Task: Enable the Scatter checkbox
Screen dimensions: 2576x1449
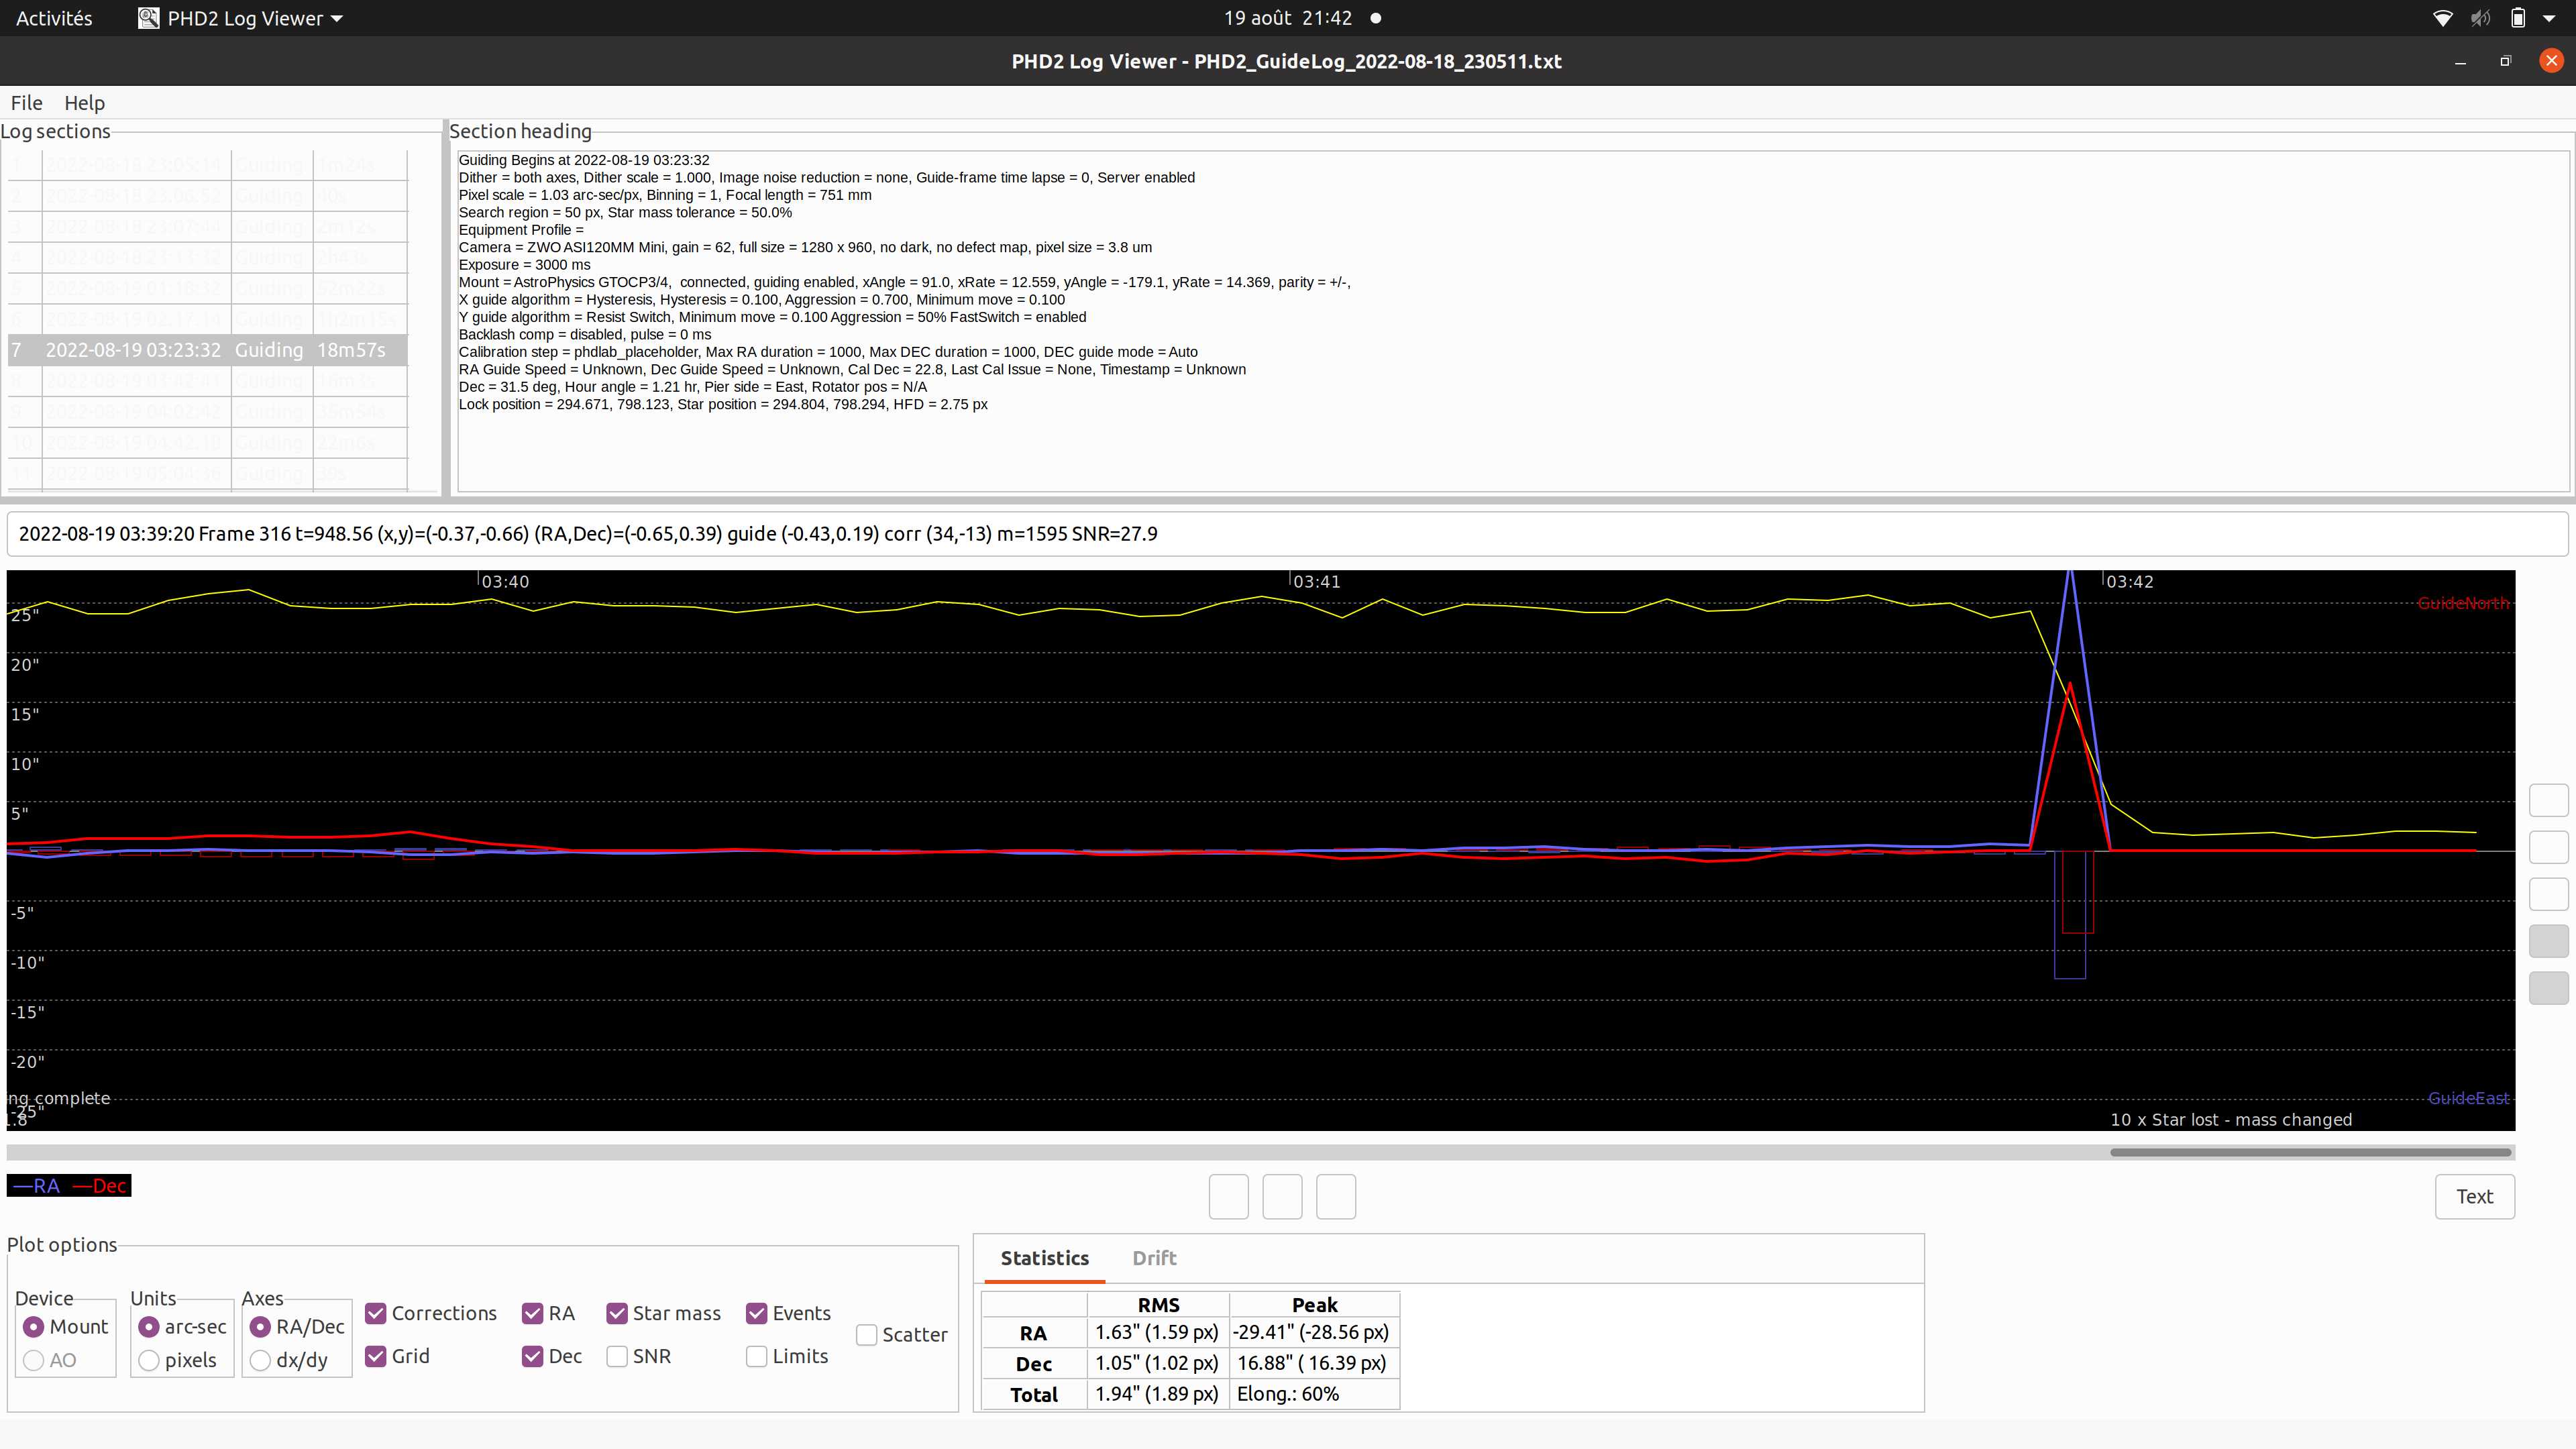Action: pos(867,1335)
